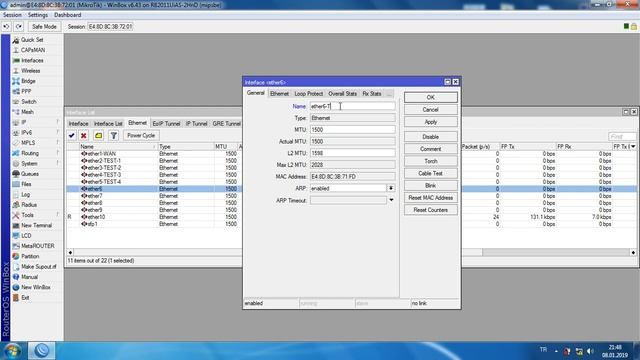Click the yellow comment icon in the toolbar
Screen dimensions: 640x360
98,136
